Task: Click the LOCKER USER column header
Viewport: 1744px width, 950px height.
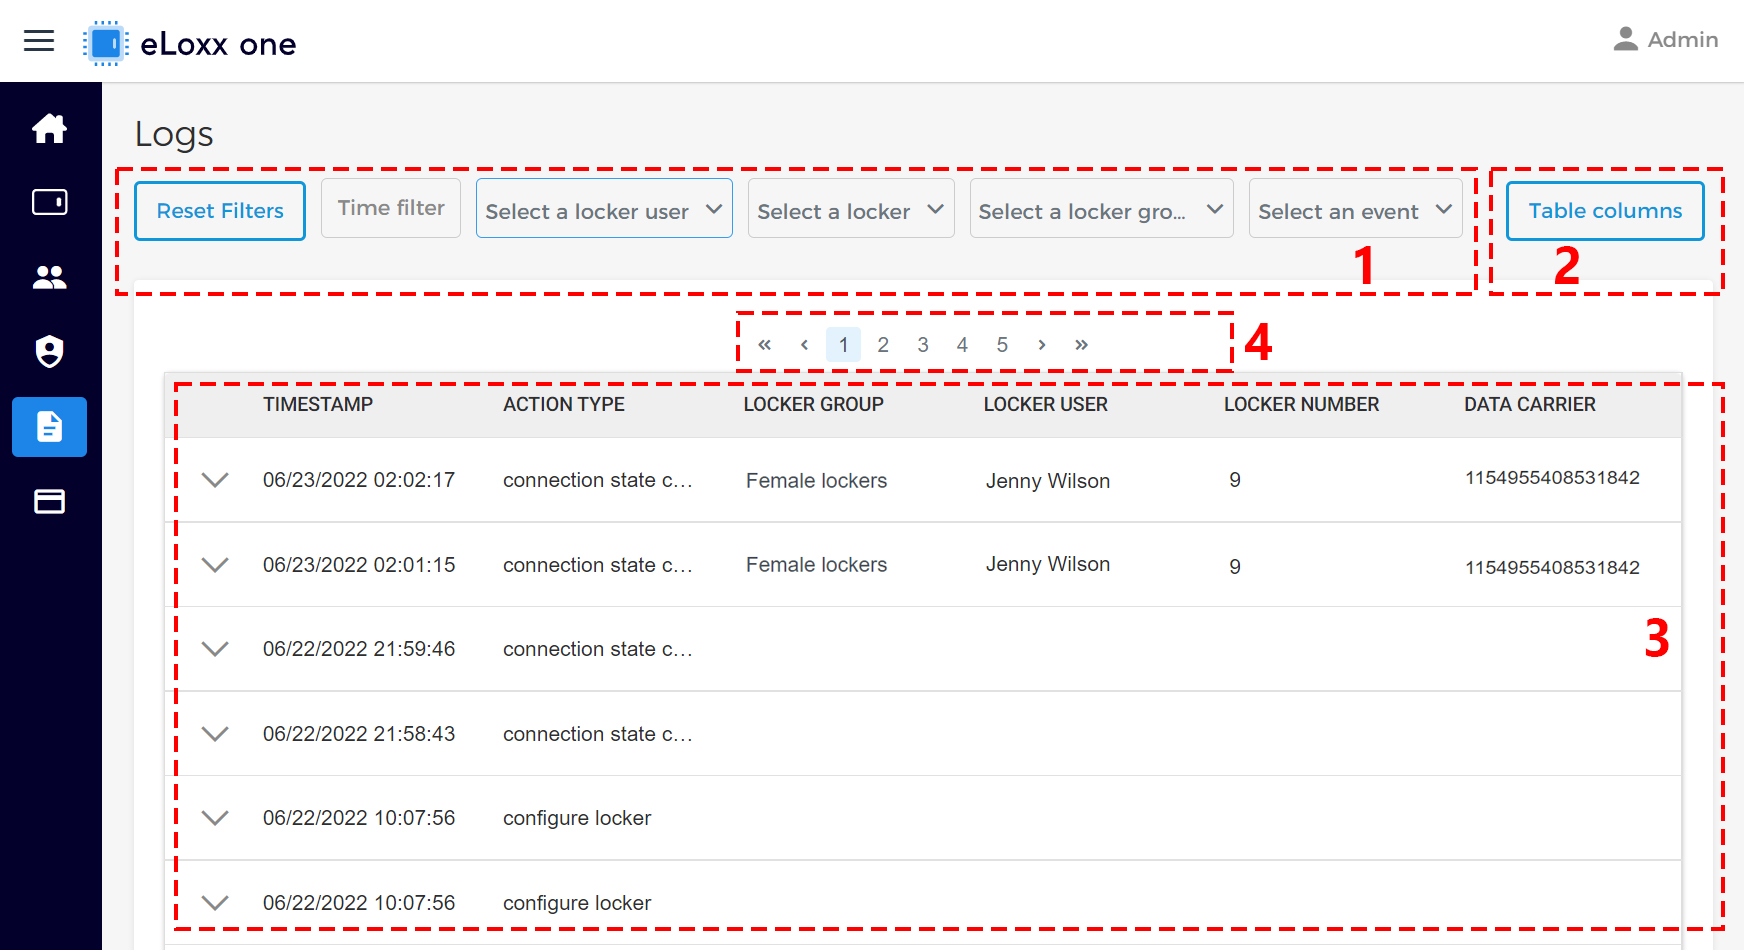Action: [x=1046, y=404]
